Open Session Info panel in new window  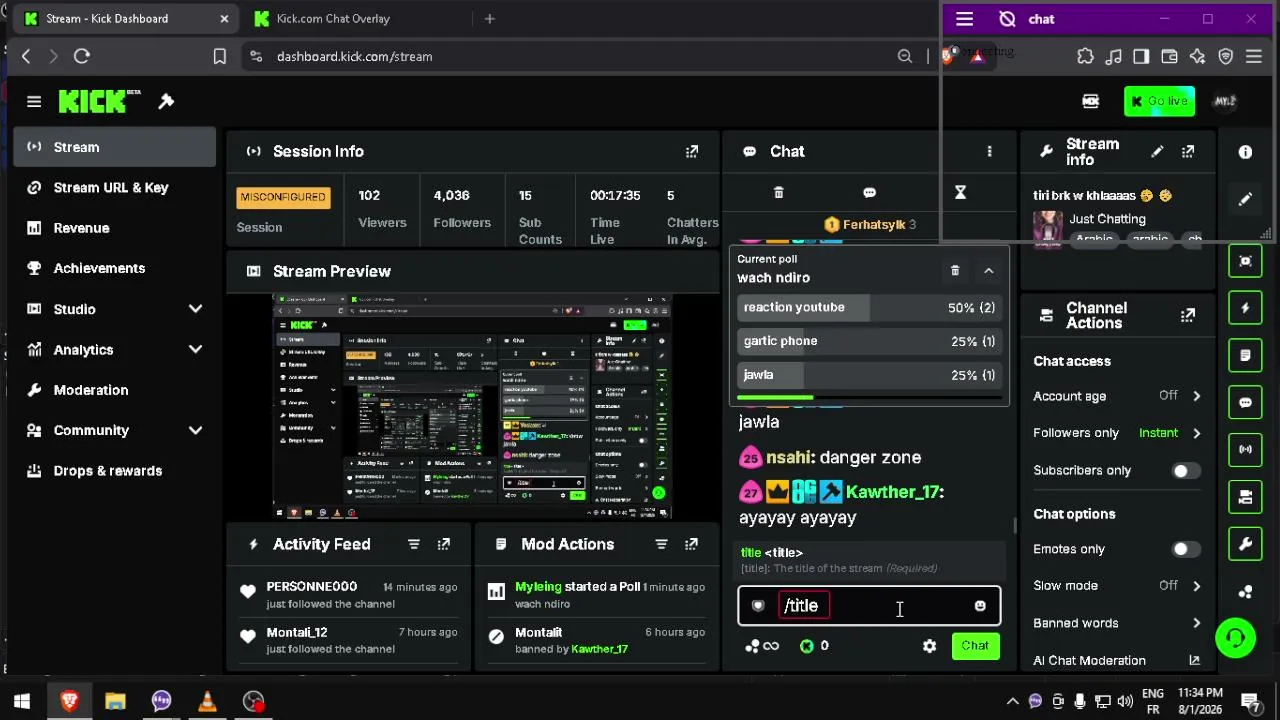coord(692,152)
